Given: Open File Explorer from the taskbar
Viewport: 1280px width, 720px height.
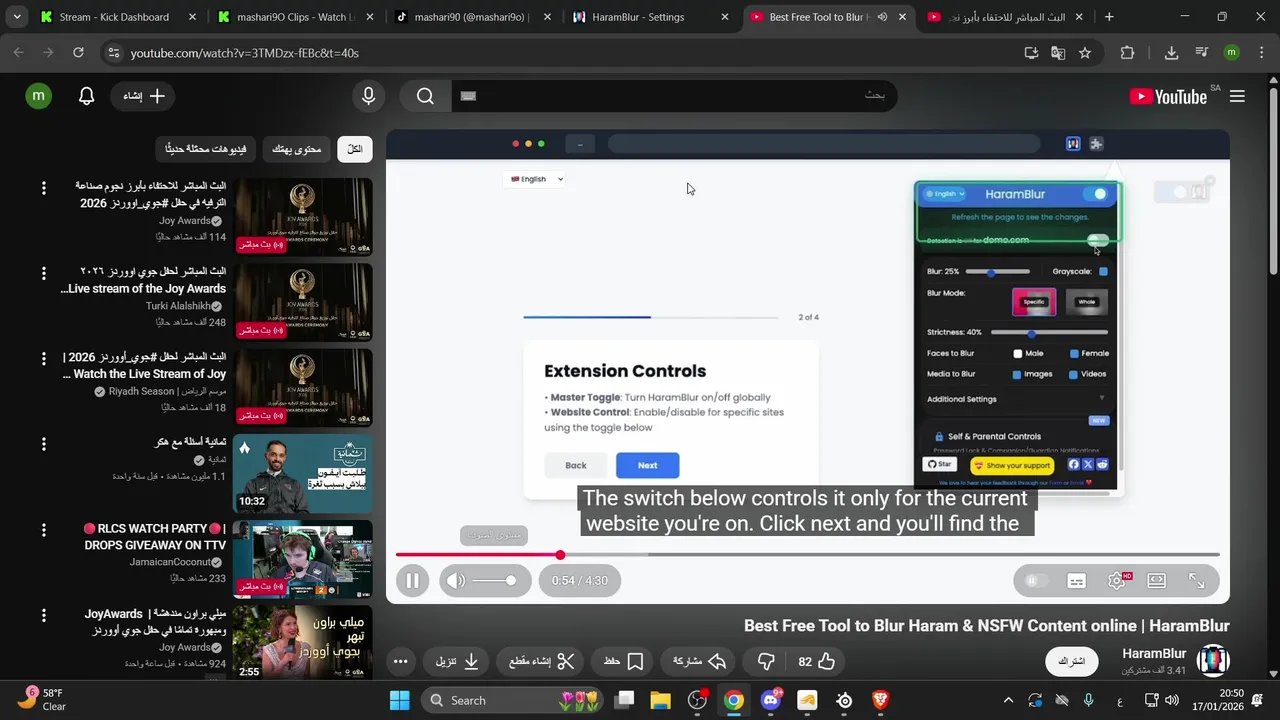Looking at the screenshot, I should tap(660, 700).
